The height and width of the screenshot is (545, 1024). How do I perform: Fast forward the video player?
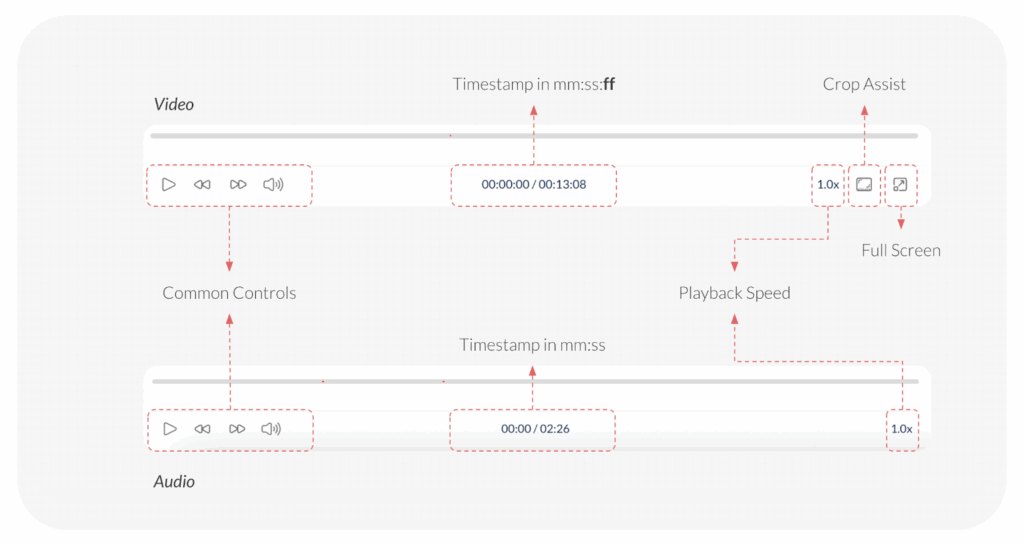[238, 184]
